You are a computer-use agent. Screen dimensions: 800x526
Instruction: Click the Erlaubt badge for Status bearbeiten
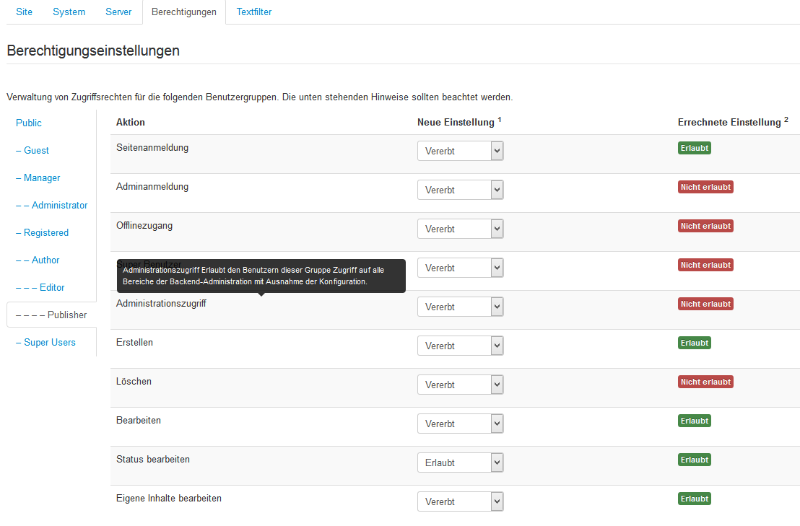694,460
